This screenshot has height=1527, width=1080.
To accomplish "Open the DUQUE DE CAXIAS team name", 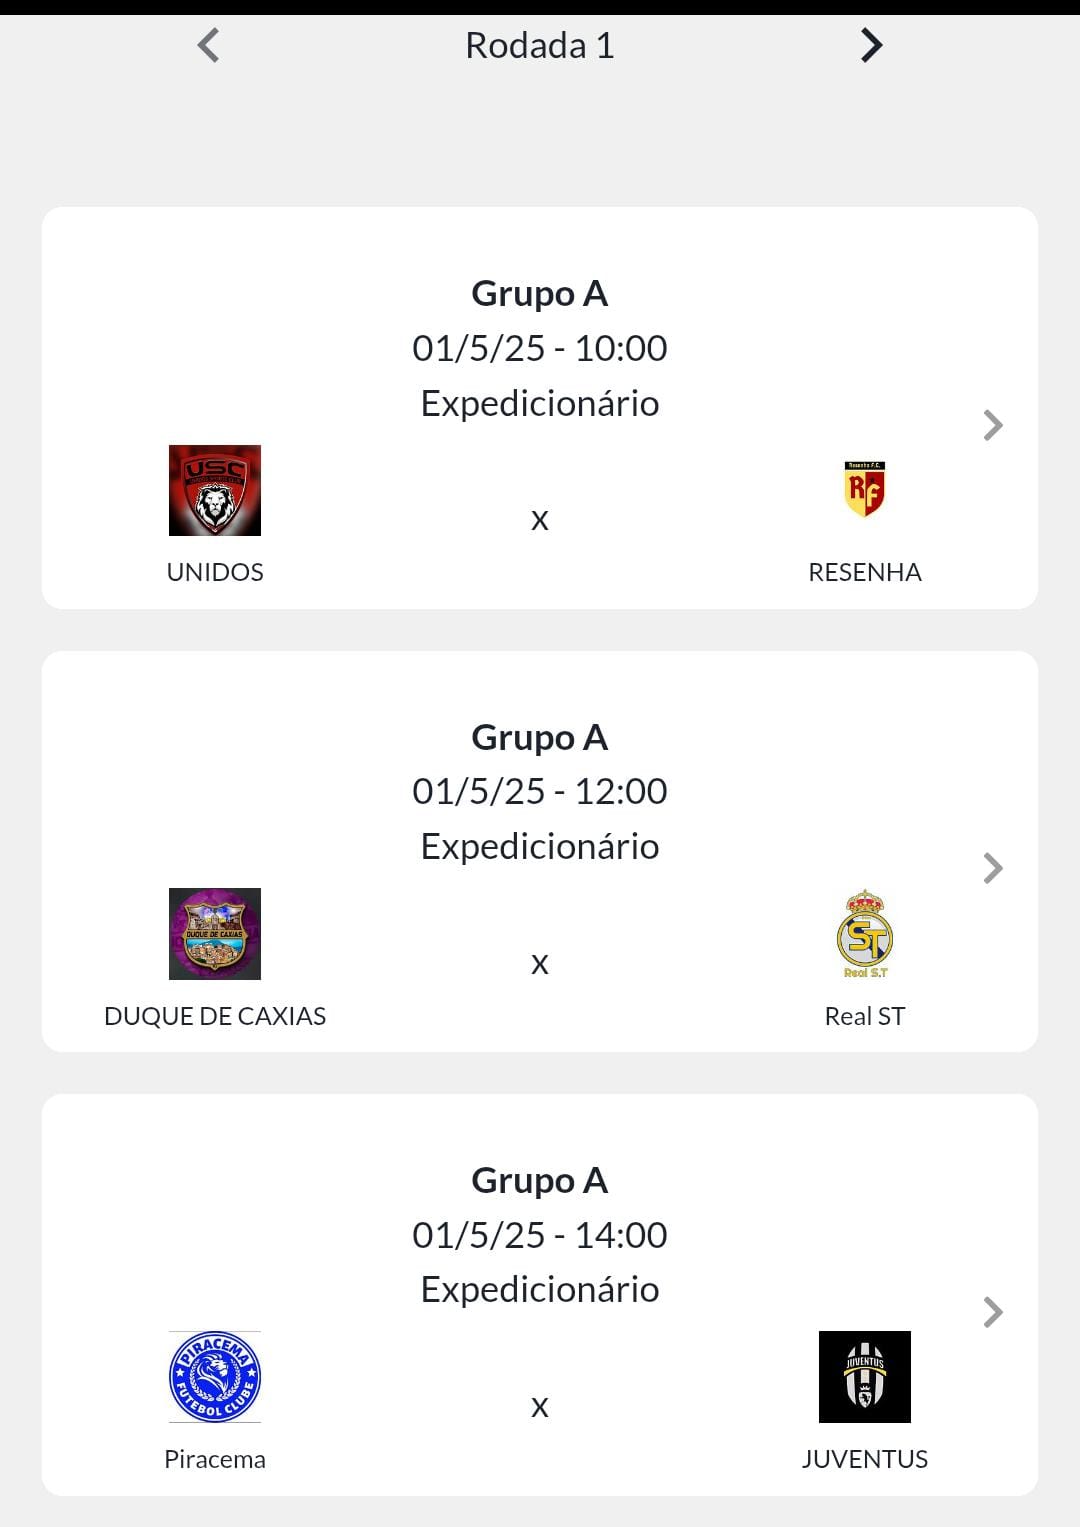I will pyautogui.click(x=215, y=1016).
